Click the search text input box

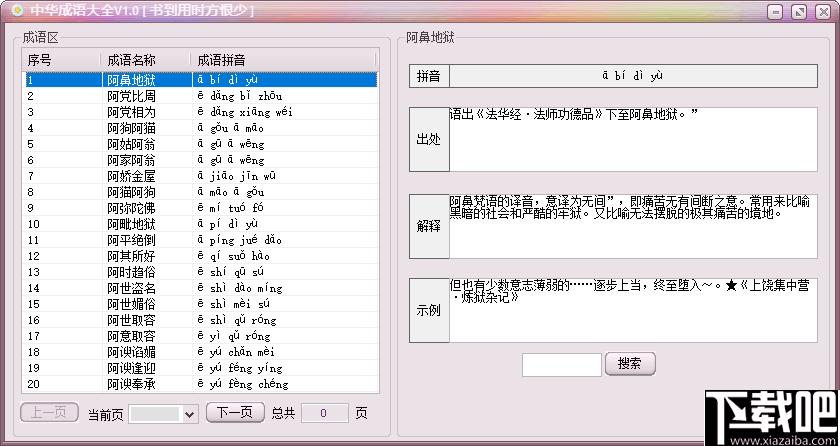(x=561, y=364)
